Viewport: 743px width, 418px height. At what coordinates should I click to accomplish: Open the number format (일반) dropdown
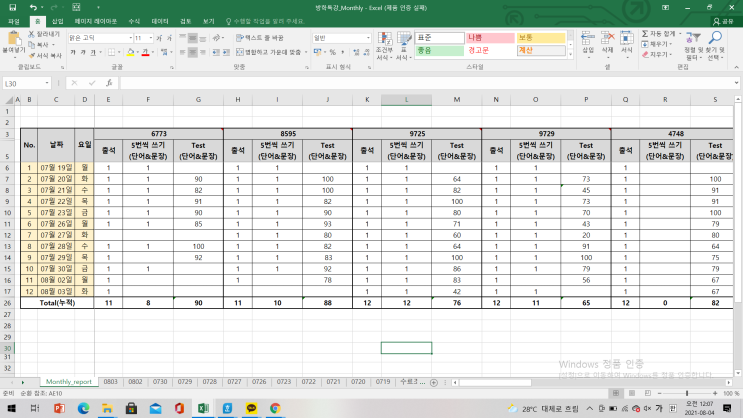(368, 38)
